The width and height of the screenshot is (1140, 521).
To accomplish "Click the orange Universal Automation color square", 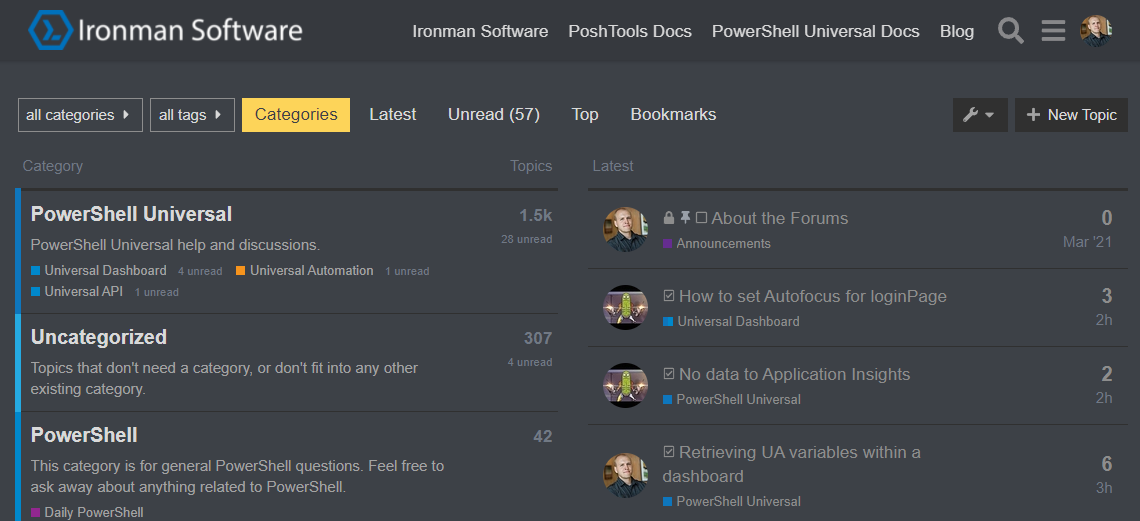I will [x=241, y=271].
